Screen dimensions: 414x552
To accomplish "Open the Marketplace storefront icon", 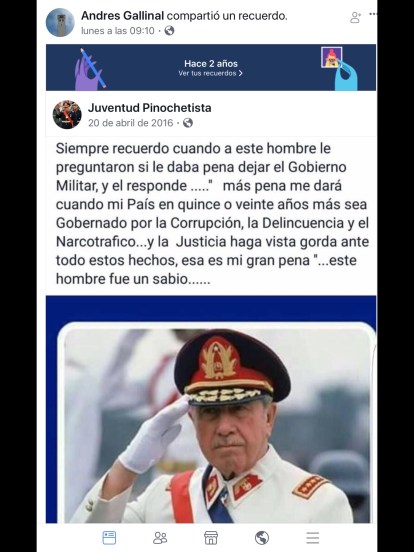I will pyautogui.click(x=211, y=538).
